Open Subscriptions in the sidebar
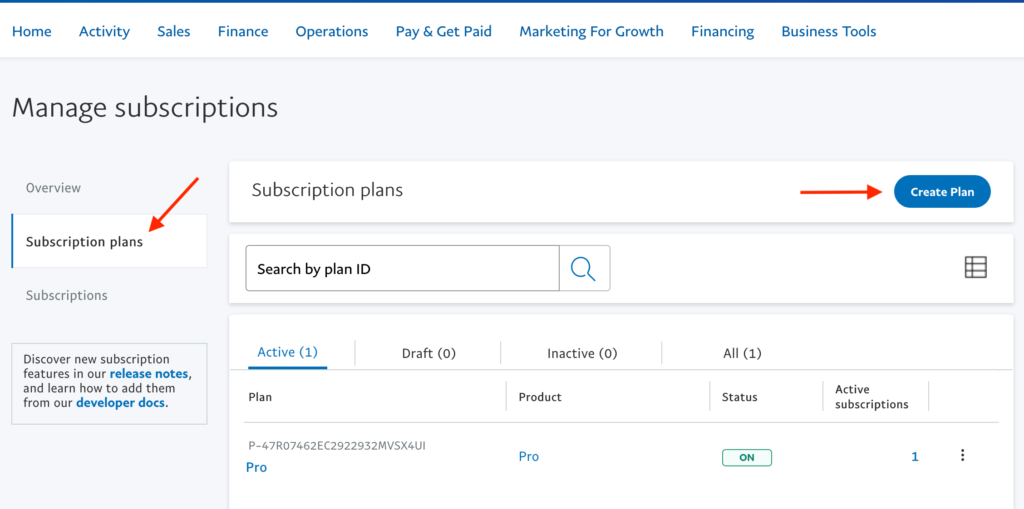Image resolution: width=1024 pixels, height=509 pixels. (67, 295)
